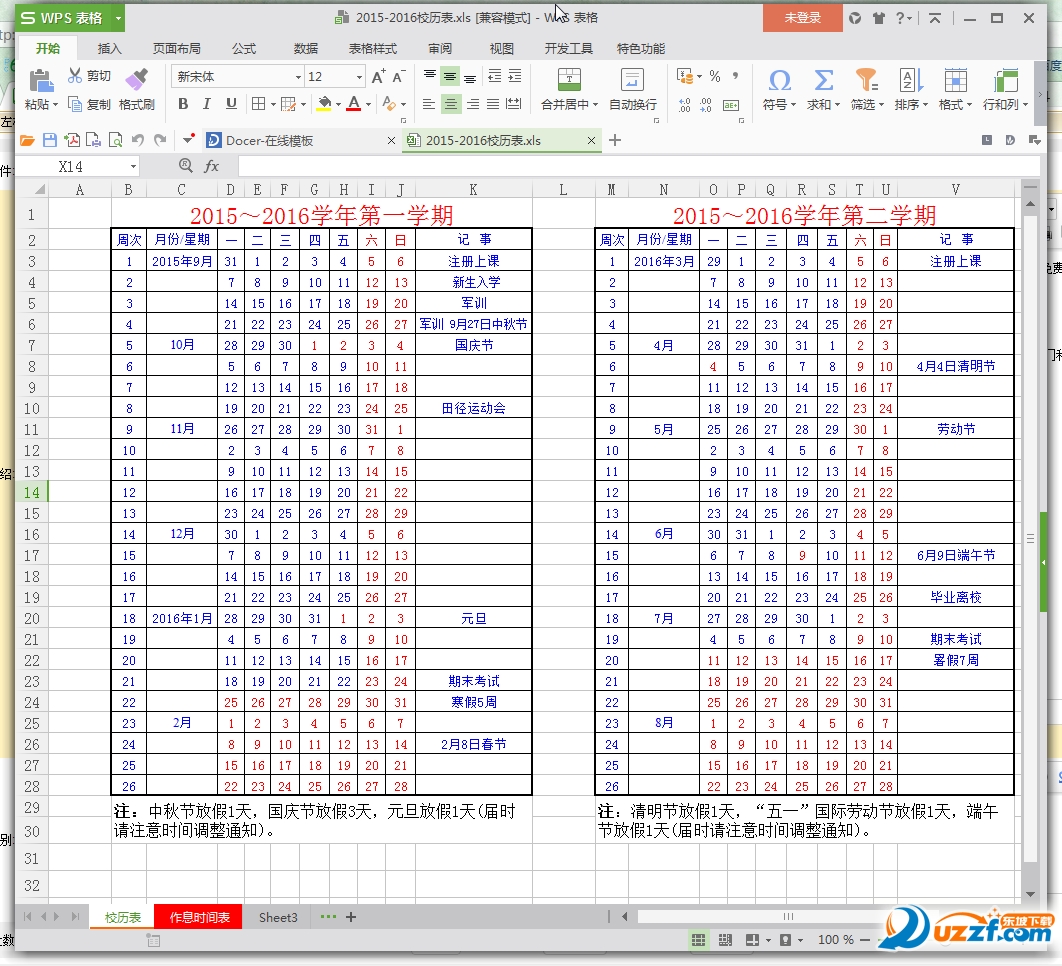
Task: Expand the Merge and Center dropdown arrow
Action: (x=595, y=104)
